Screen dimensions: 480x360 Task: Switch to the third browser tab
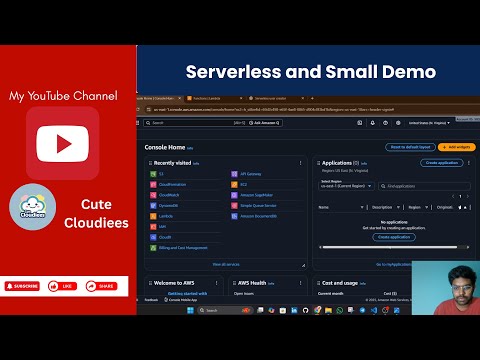[276, 98]
